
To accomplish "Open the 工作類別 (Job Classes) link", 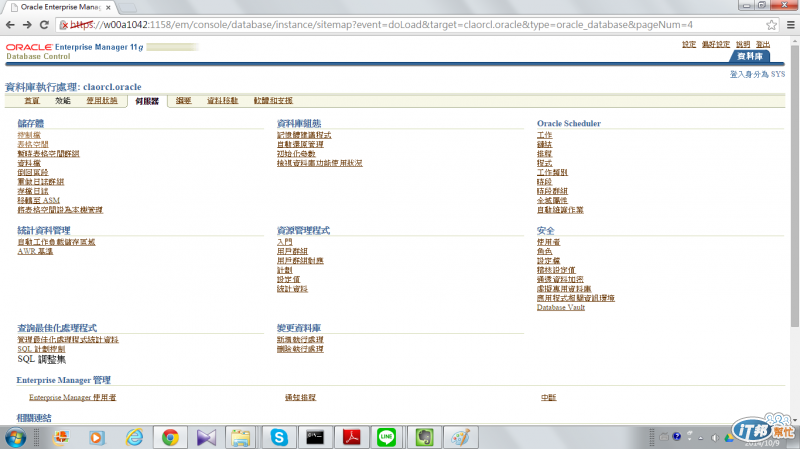I will click(x=552, y=172).
